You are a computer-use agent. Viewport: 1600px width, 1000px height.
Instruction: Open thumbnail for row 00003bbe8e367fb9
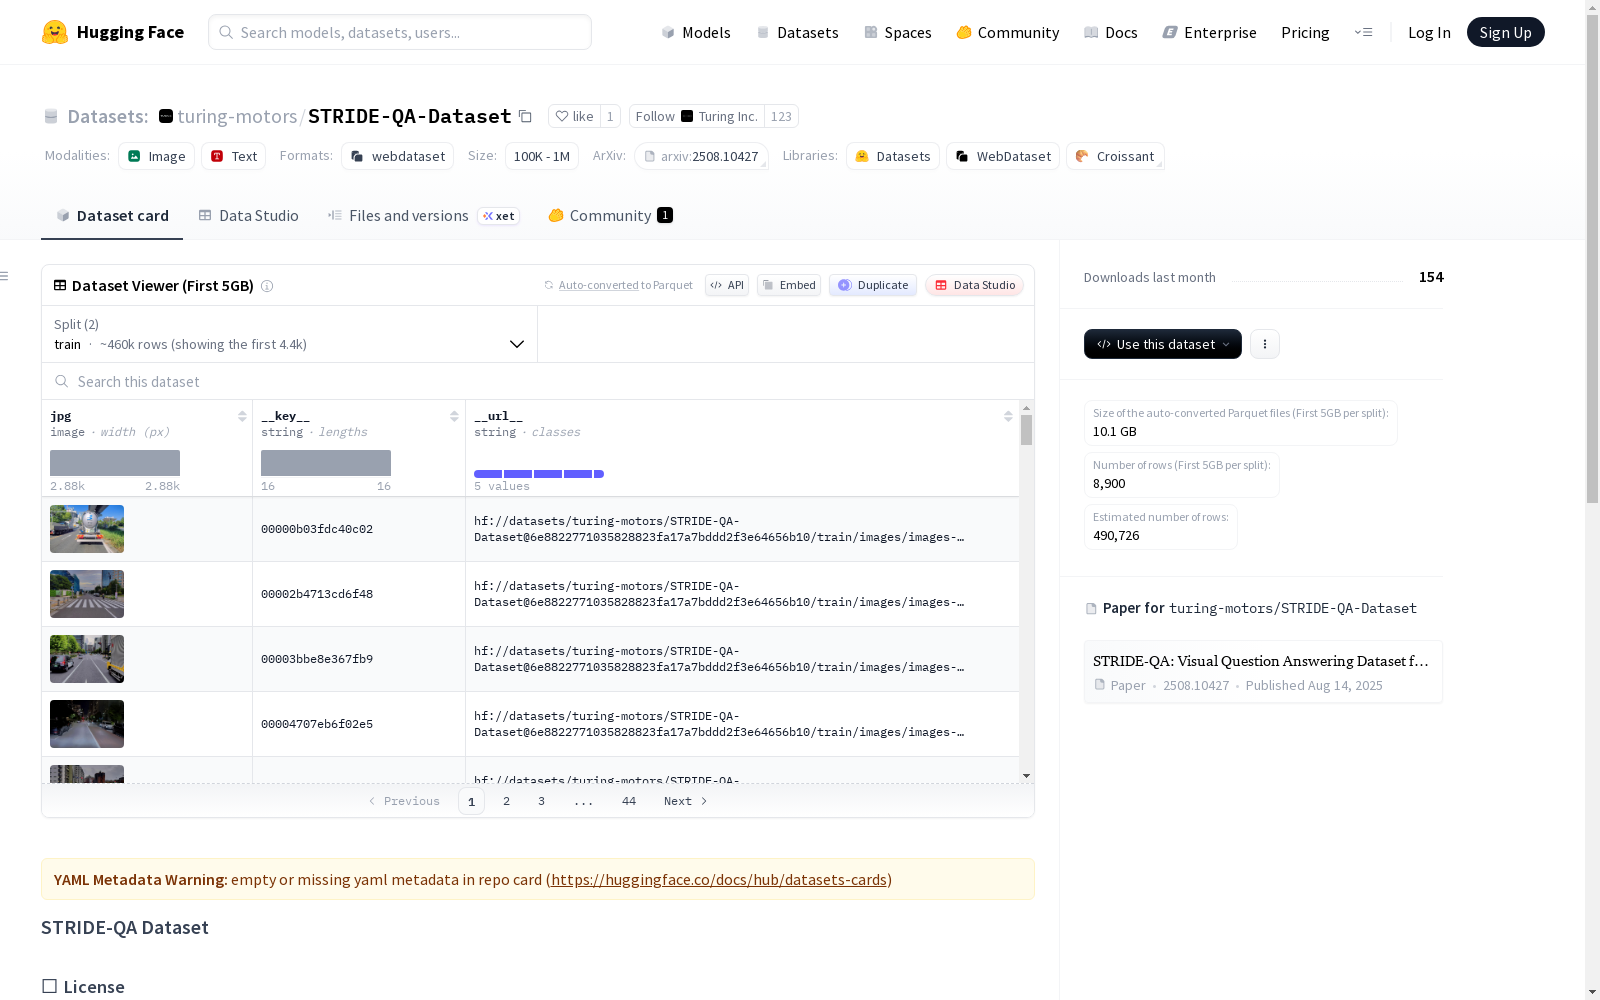87,659
